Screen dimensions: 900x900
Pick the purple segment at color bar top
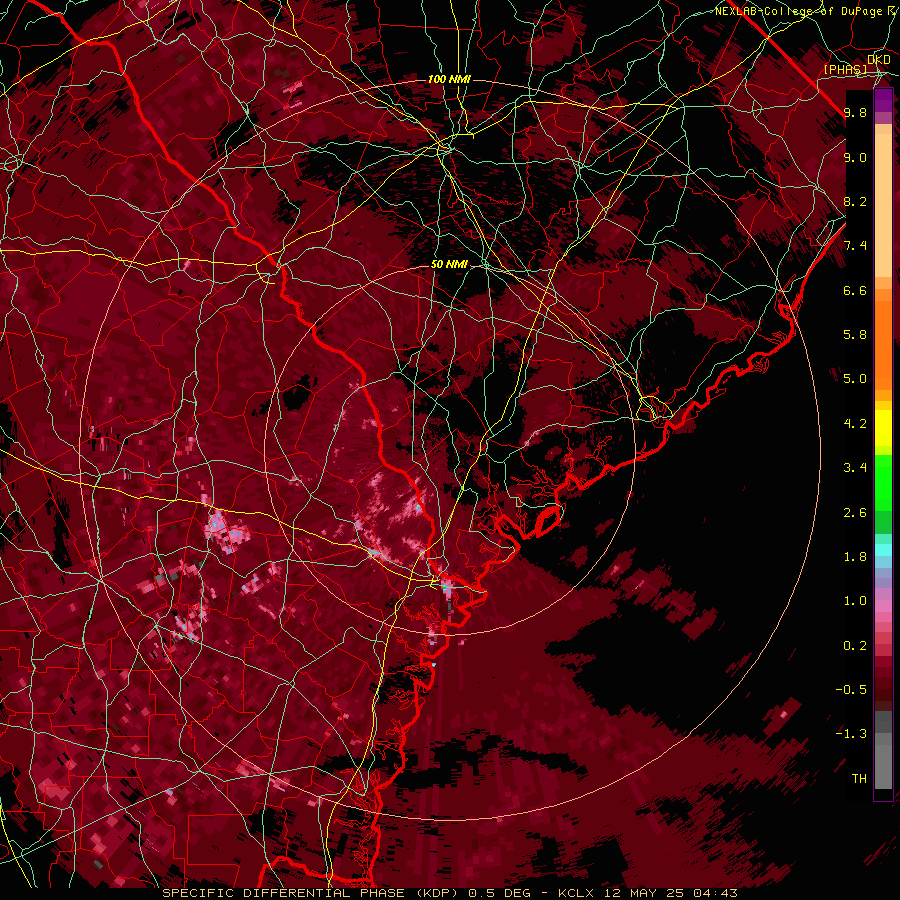(x=883, y=100)
